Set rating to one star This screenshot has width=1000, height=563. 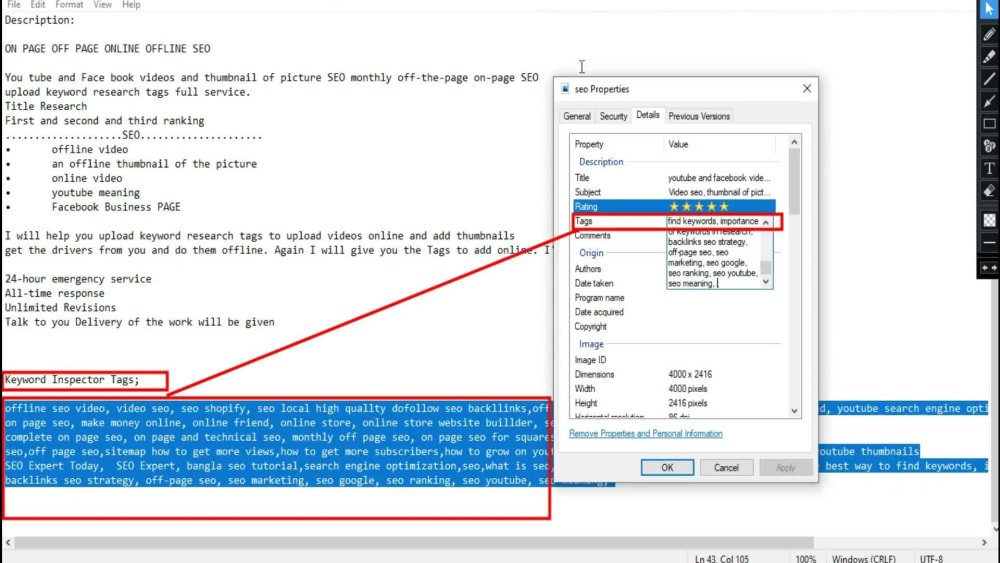tap(673, 207)
